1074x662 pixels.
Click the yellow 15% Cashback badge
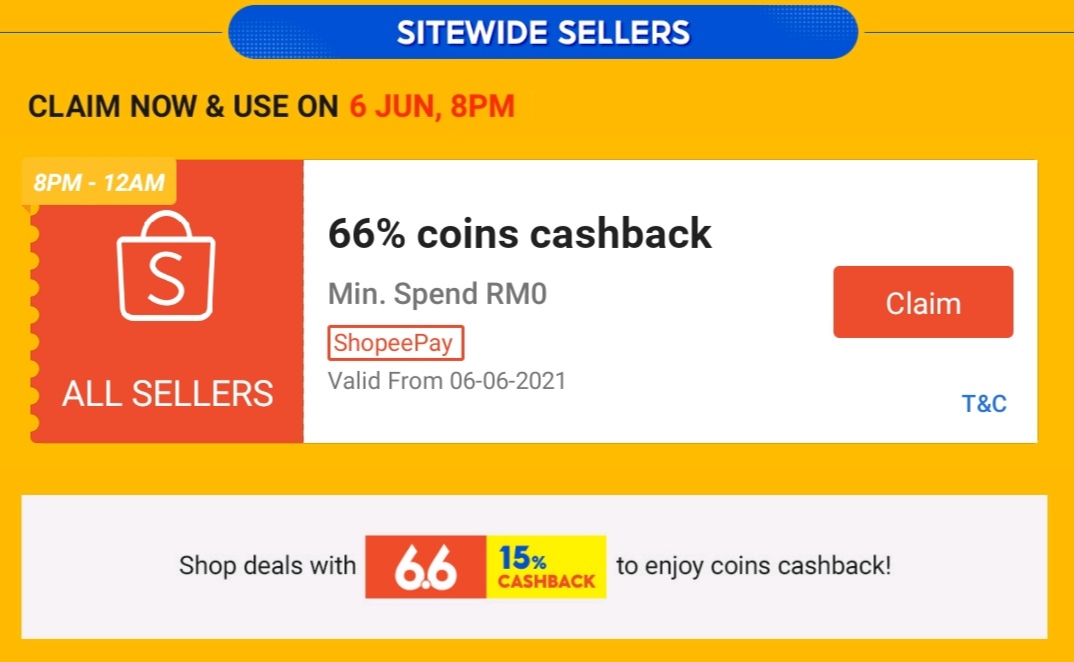546,567
